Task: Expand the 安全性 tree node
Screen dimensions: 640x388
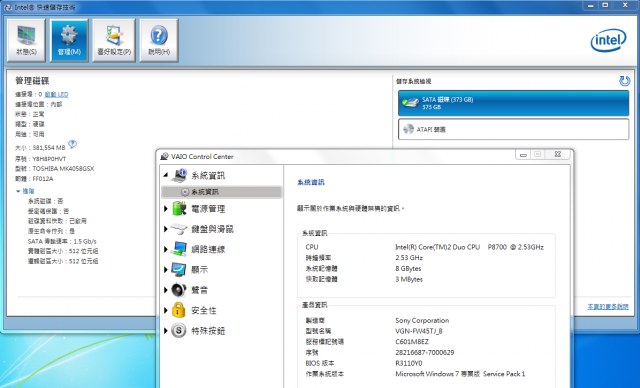Action: point(166,310)
